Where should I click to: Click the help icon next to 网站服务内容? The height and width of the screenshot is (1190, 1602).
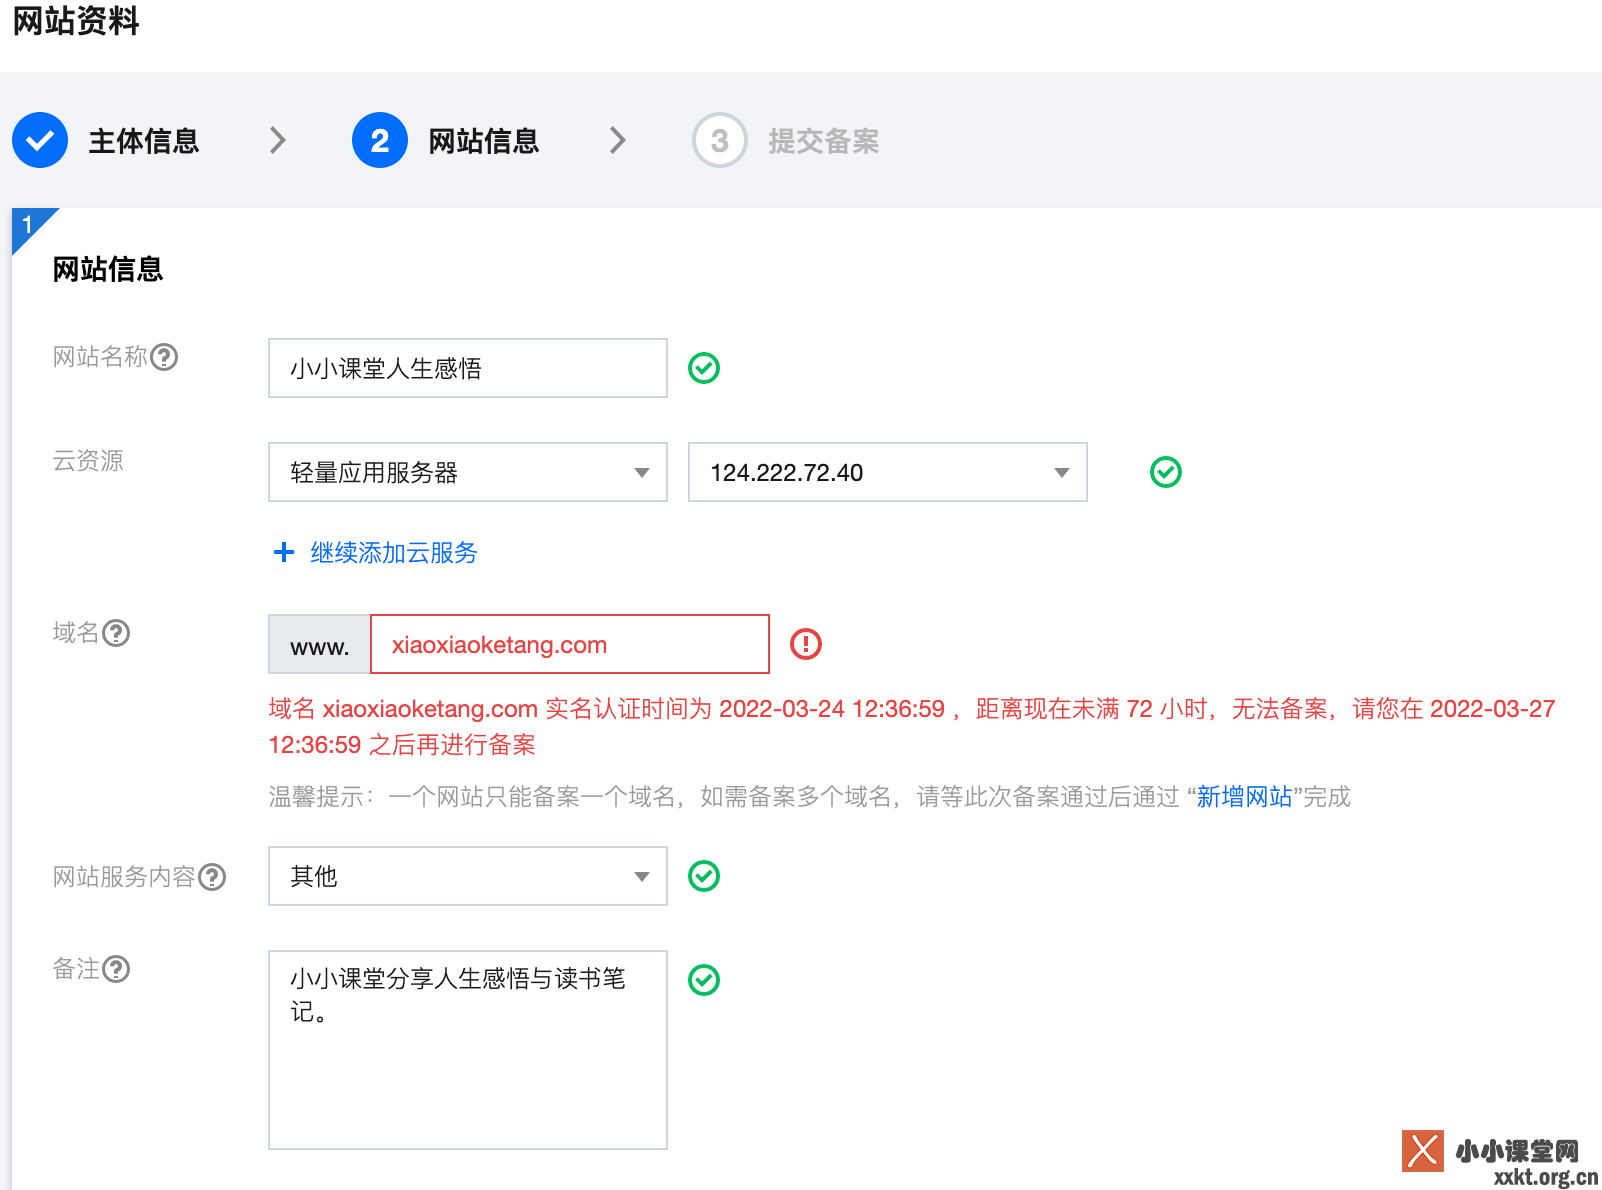pyautogui.click(x=212, y=877)
